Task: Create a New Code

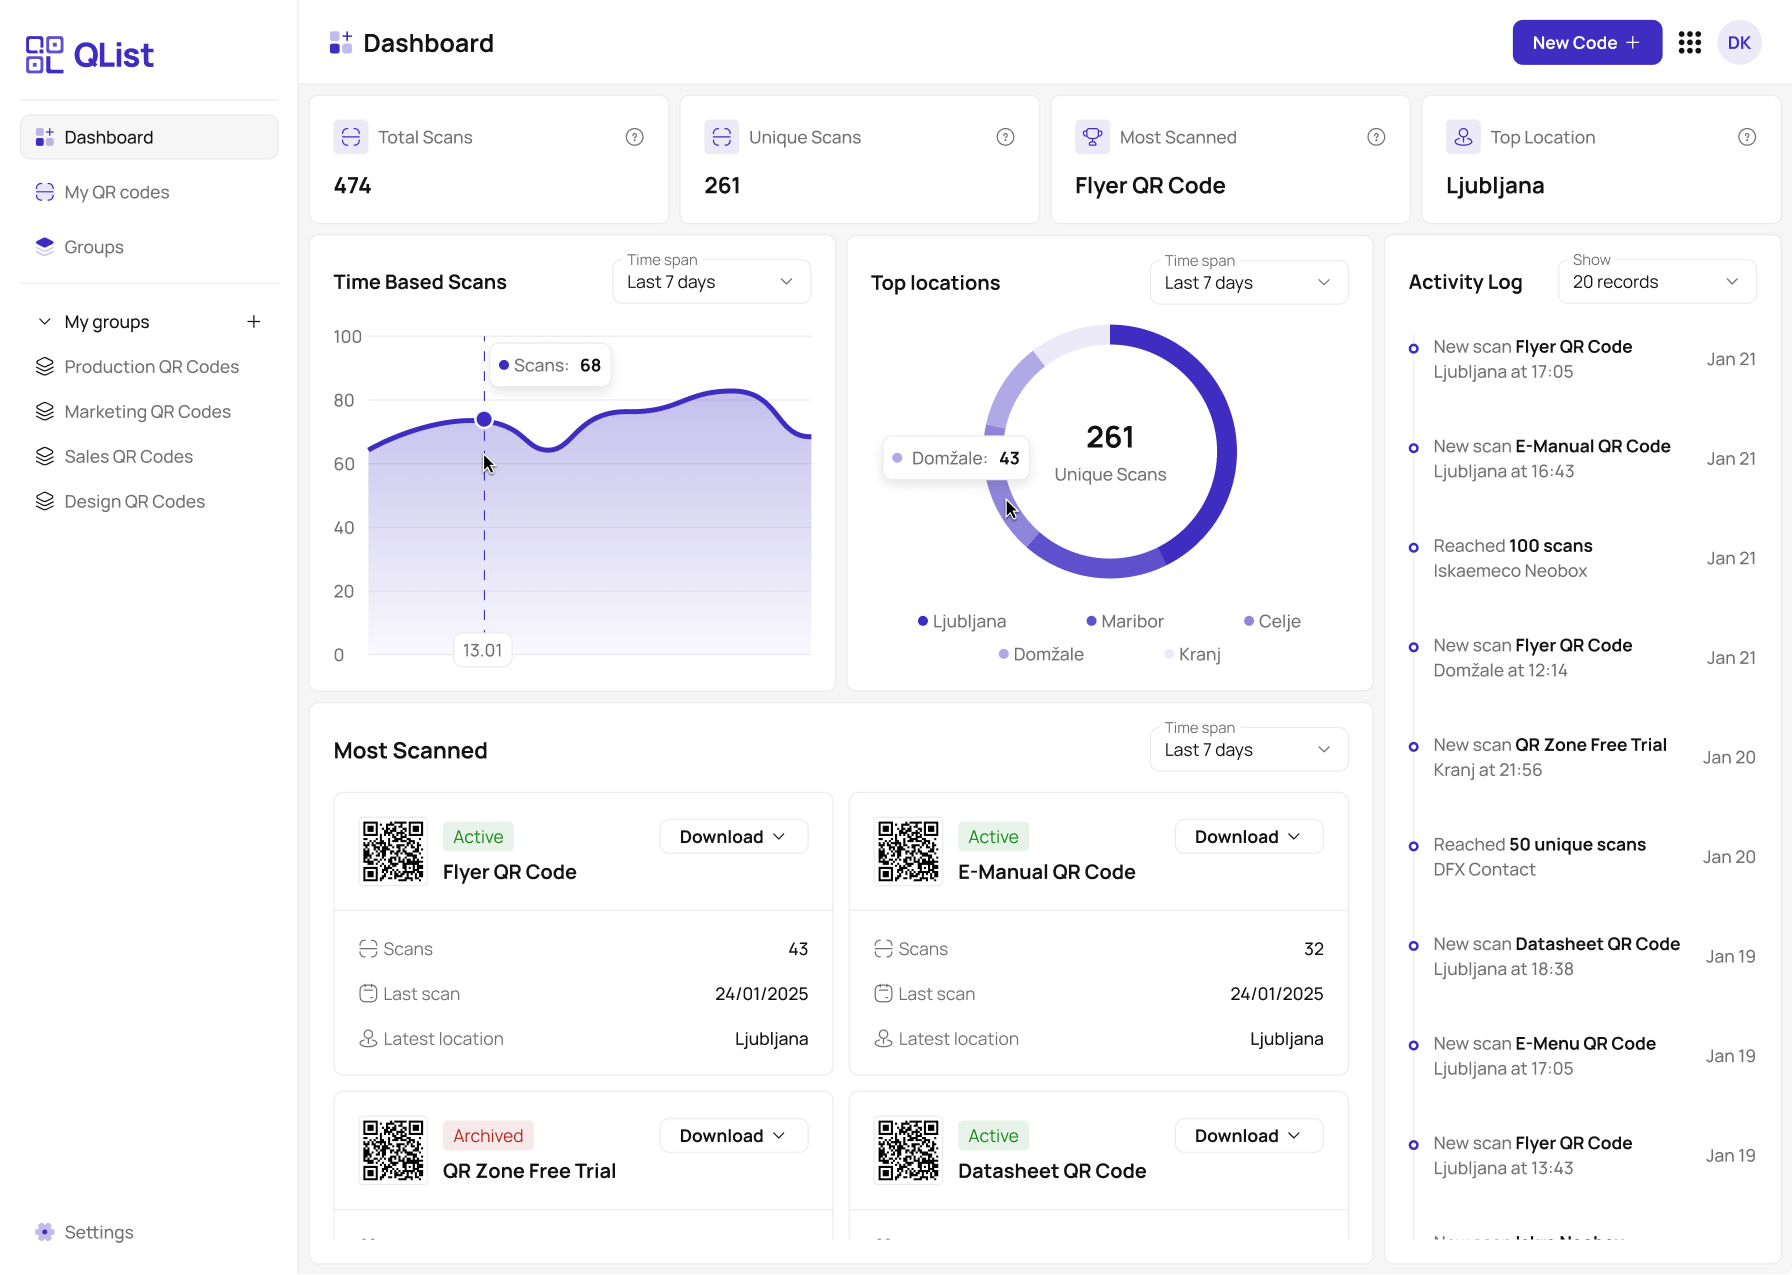Action: coord(1586,43)
